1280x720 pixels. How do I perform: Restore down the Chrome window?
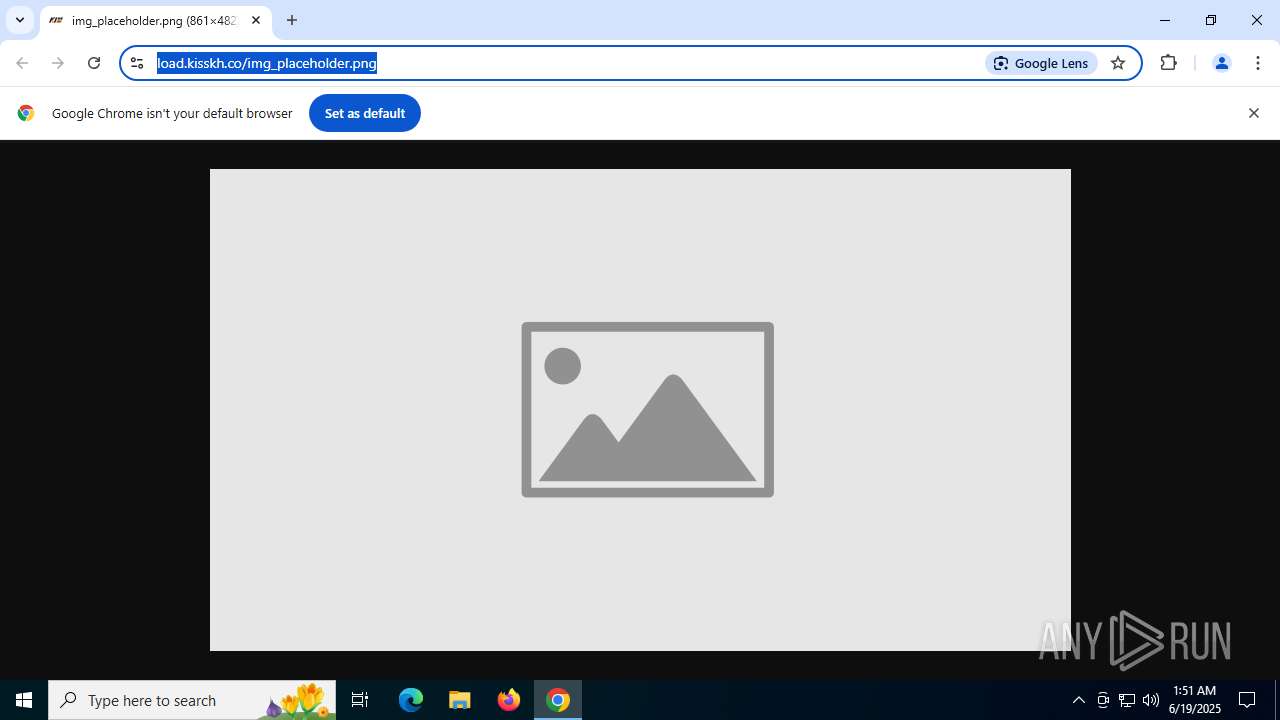click(1211, 20)
